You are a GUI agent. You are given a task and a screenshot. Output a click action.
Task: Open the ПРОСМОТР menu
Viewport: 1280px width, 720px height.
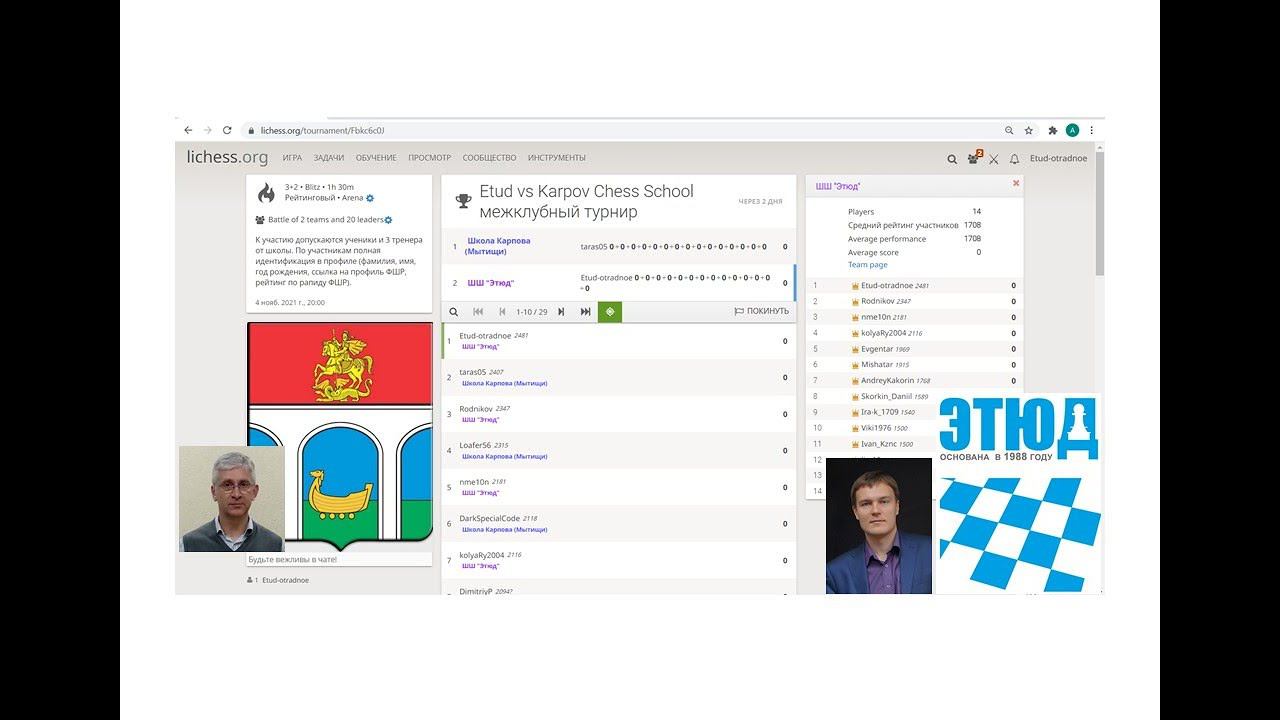429,158
